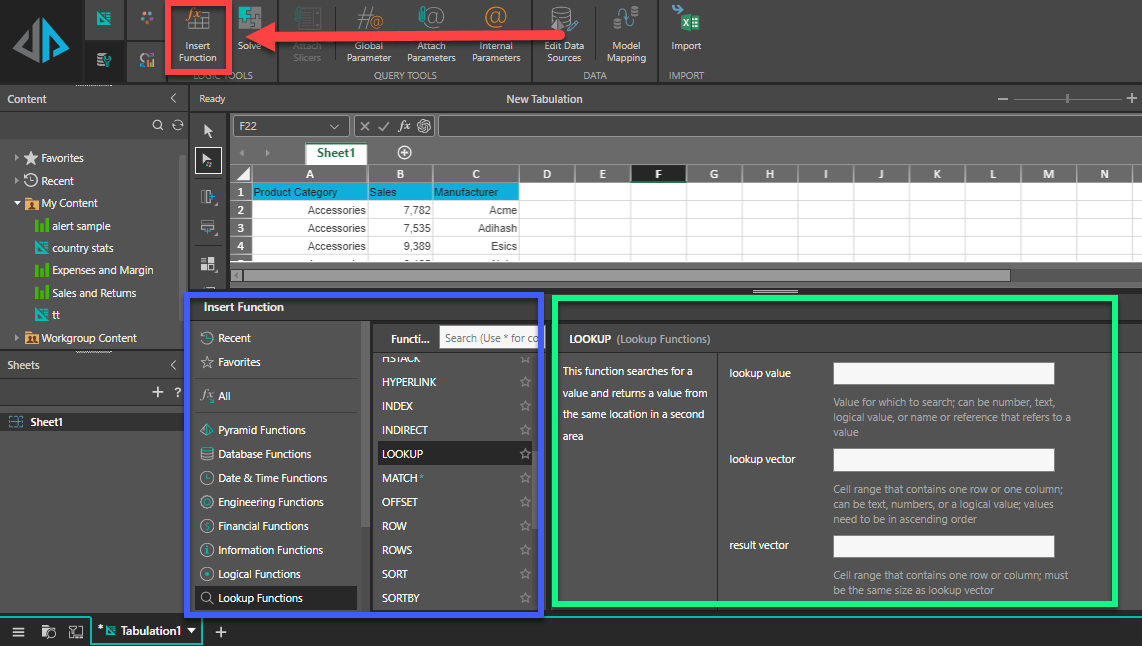This screenshot has height=646, width=1142.
Task: Choose the HYPERLINK function from the list
Action: tap(409, 382)
